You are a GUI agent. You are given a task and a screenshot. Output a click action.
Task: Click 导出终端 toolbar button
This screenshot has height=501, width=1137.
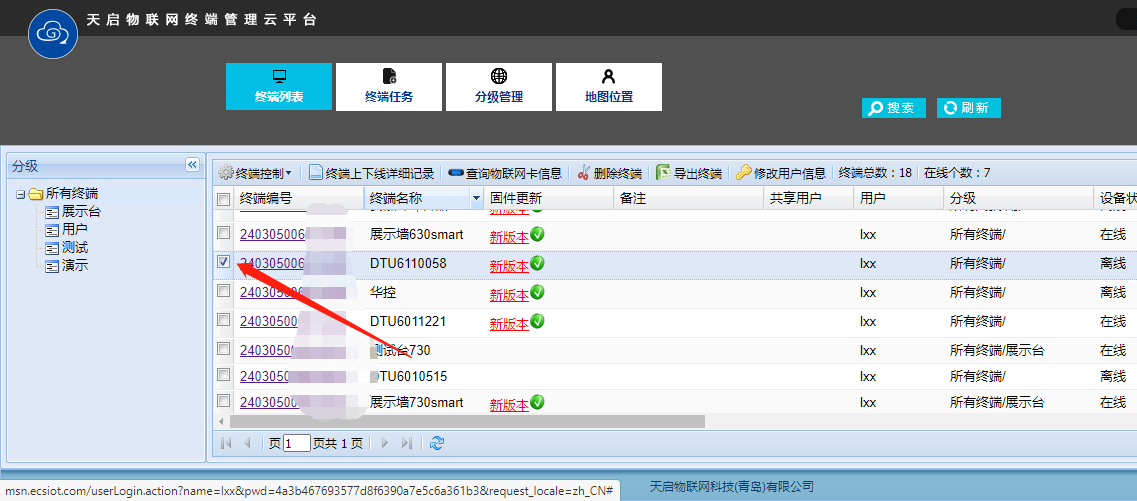click(x=690, y=173)
